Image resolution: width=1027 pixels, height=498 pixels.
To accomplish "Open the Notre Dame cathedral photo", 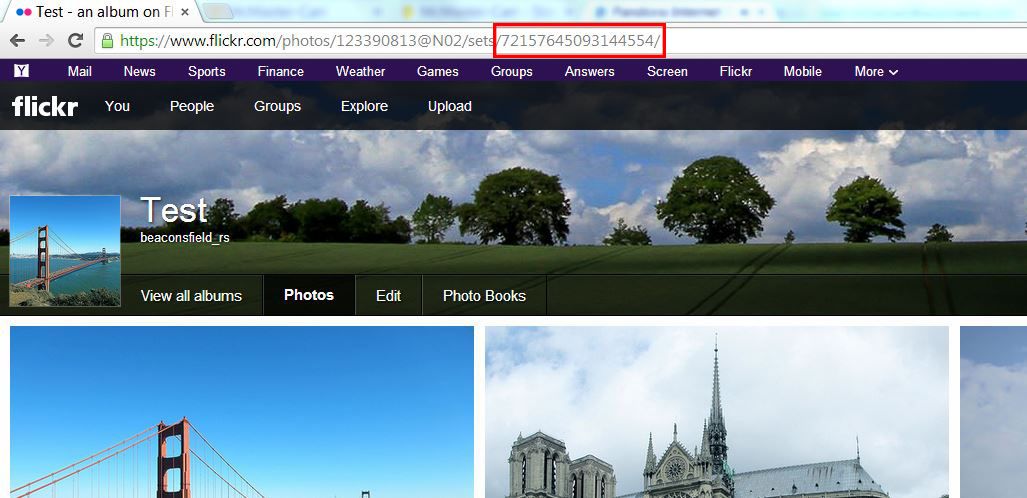I will tap(717, 412).
